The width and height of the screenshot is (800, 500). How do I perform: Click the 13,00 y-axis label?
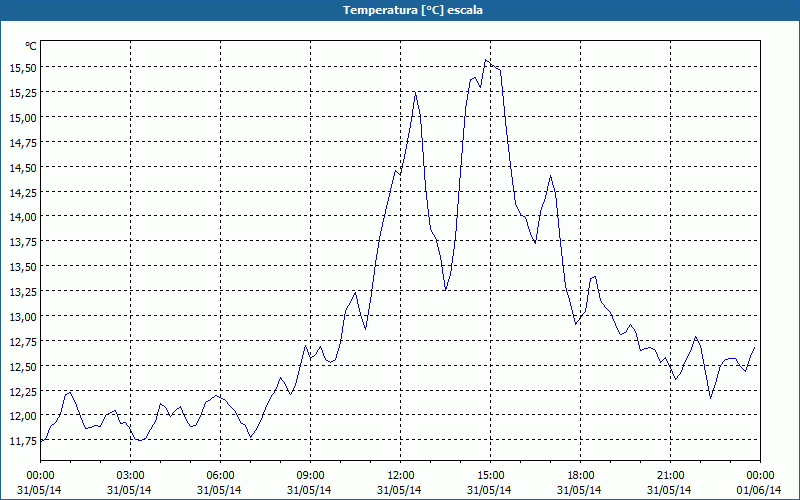23,316
